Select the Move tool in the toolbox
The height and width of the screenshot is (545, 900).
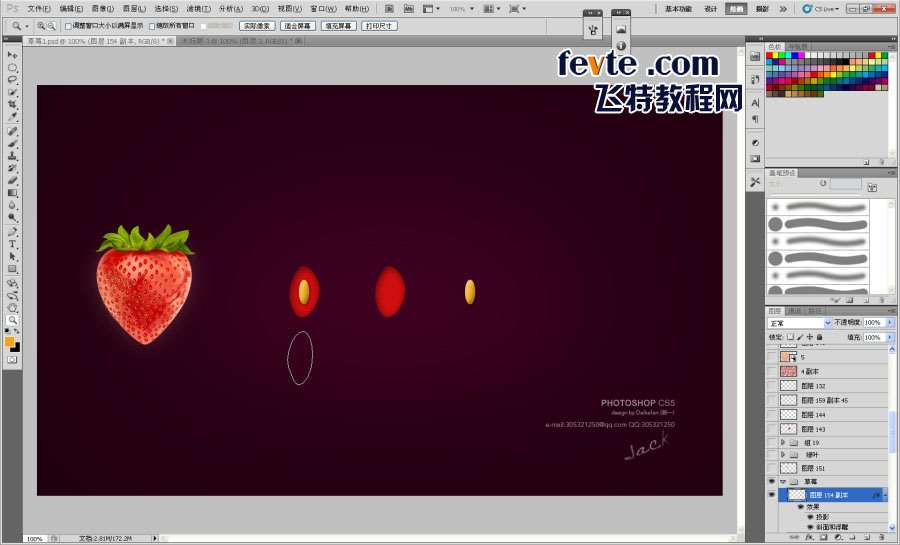12,55
